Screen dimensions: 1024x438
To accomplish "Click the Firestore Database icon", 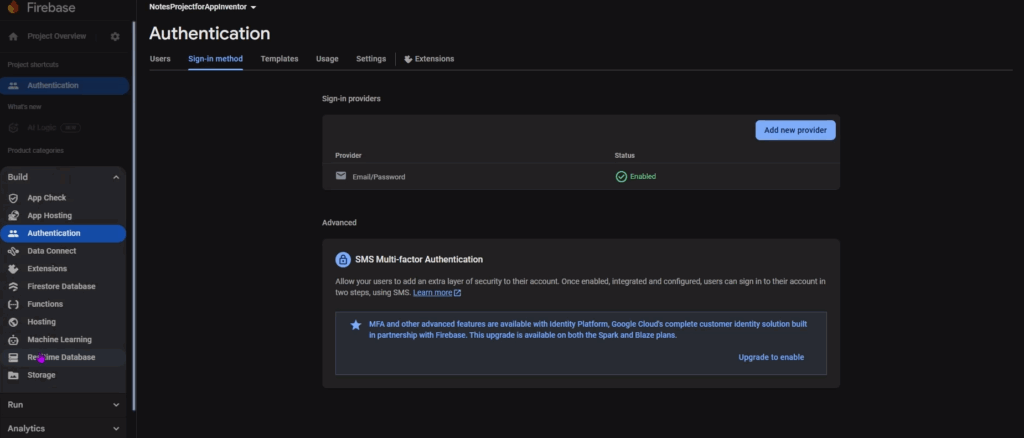I will (x=13, y=286).
